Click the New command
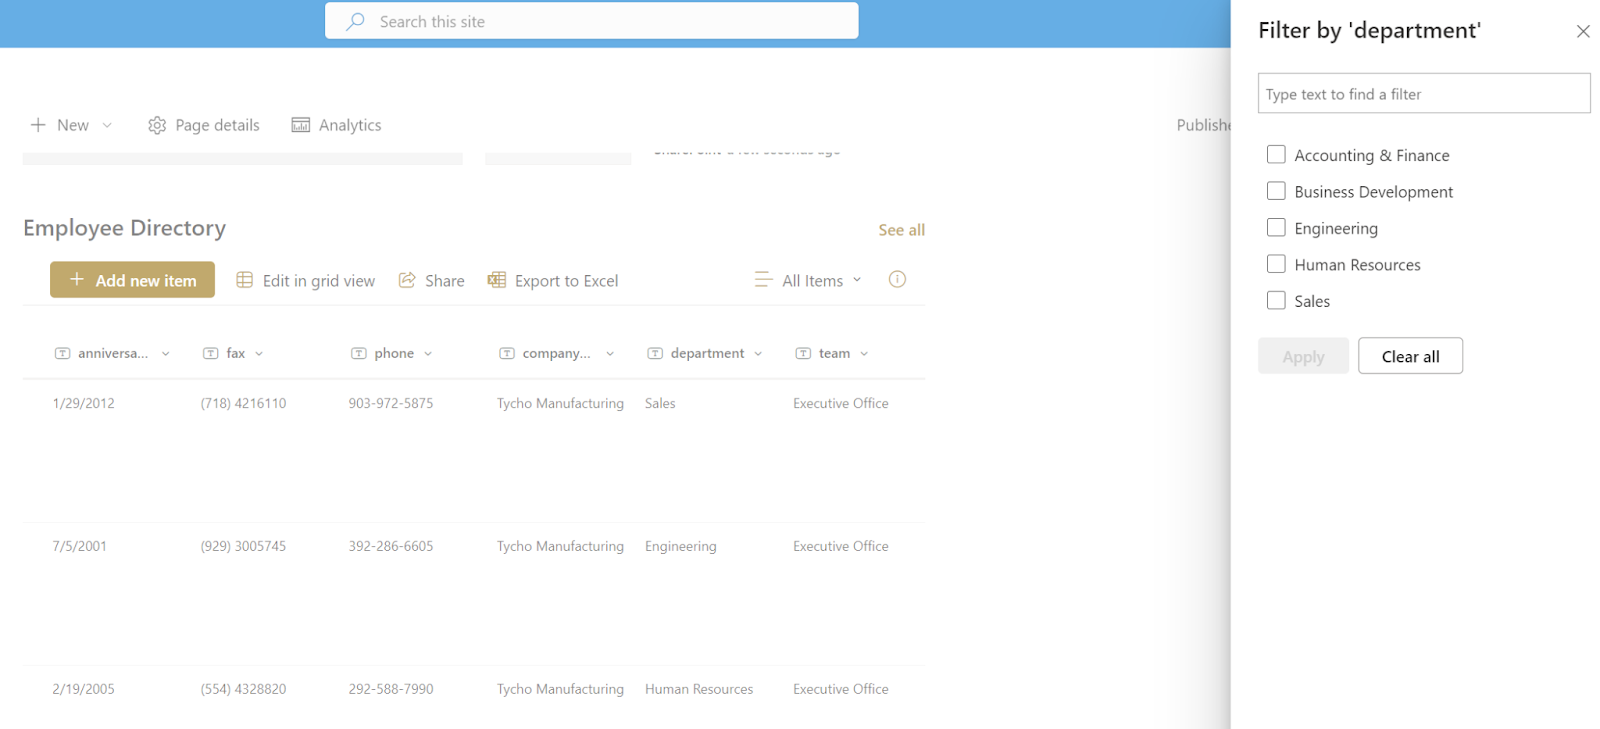 [72, 125]
